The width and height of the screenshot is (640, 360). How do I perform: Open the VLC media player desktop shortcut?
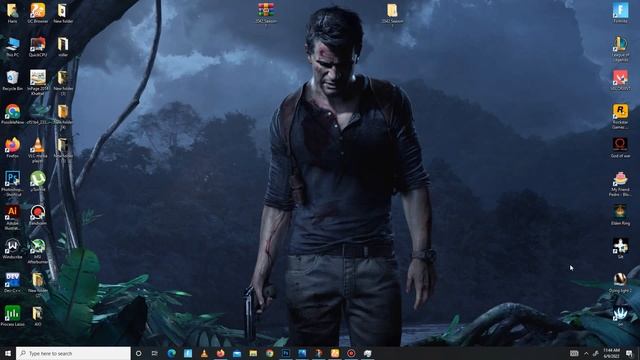coord(38,150)
